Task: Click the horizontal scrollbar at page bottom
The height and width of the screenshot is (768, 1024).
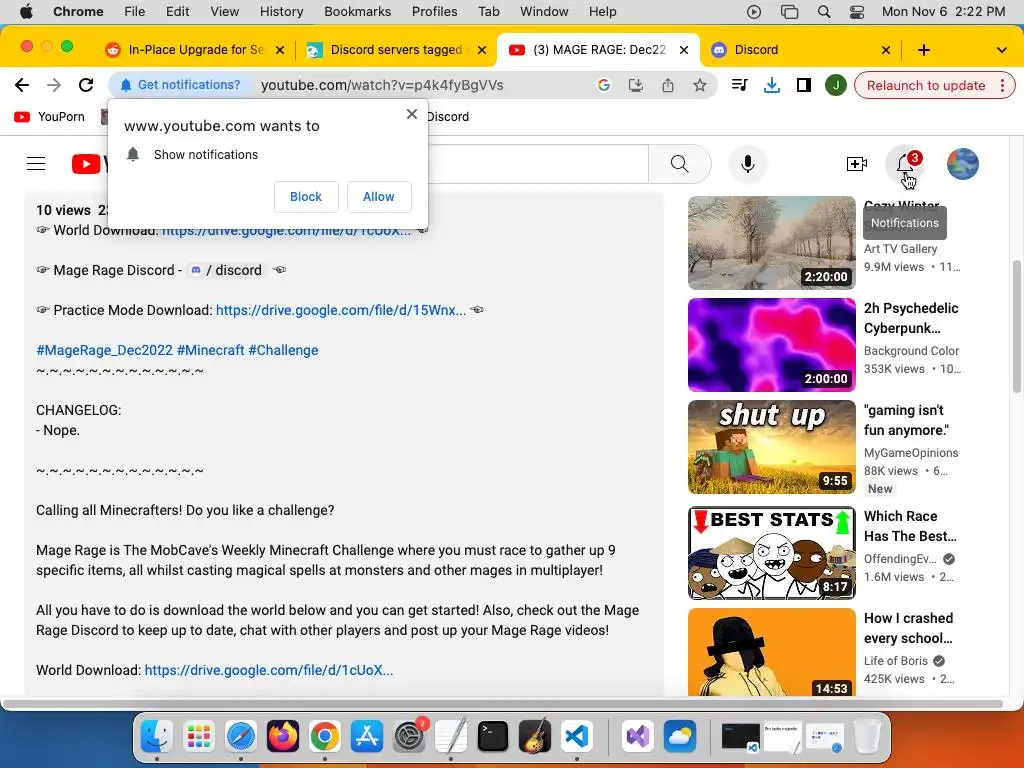Action: pos(503,704)
